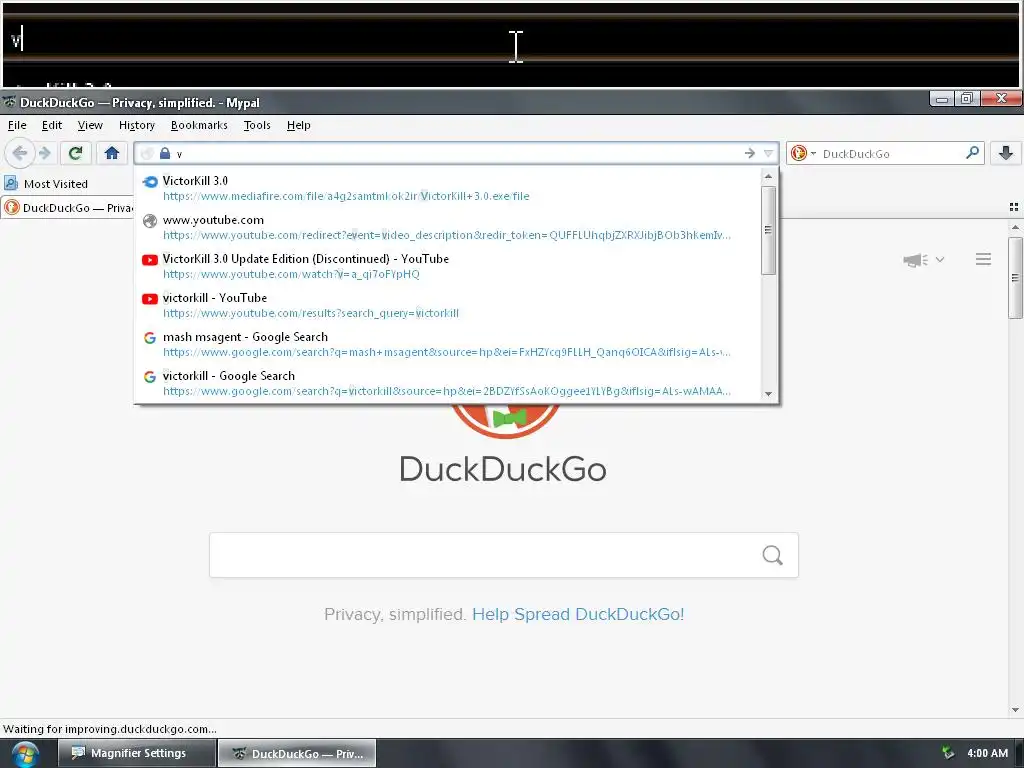Open the Tools menu

pyautogui.click(x=257, y=125)
